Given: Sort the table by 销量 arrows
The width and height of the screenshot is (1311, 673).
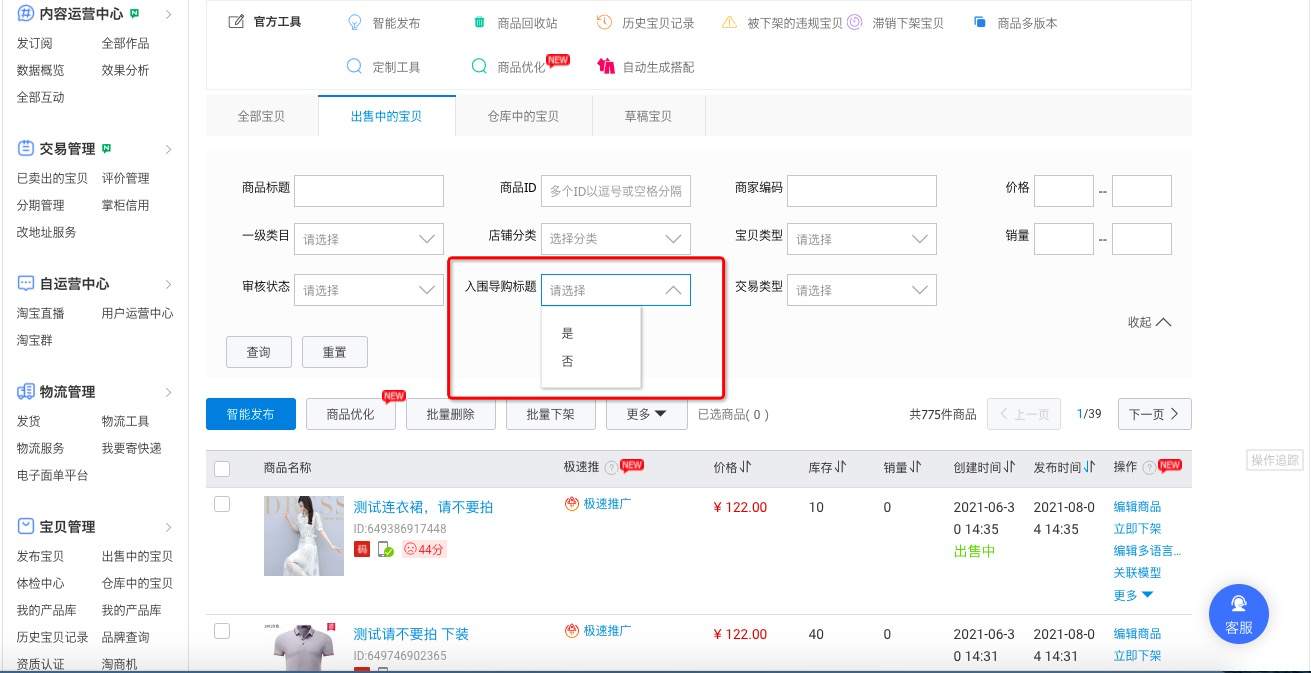Looking at the screenshot, I should 916,467.
